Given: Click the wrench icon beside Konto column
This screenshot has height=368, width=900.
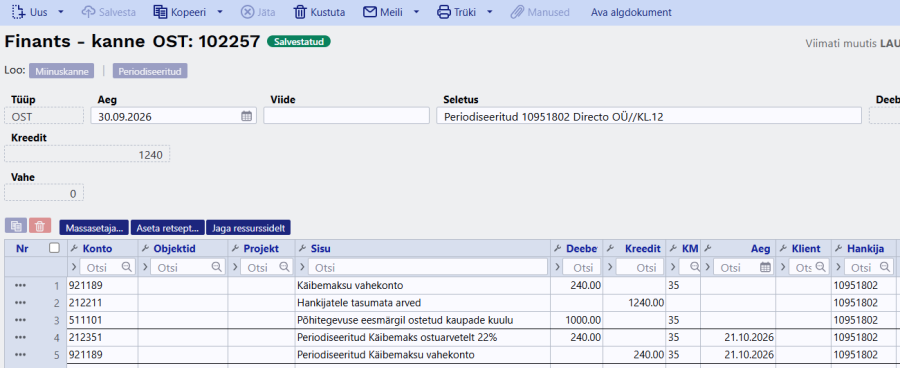Looking at the screenshot, I should (x=73, y=249).
